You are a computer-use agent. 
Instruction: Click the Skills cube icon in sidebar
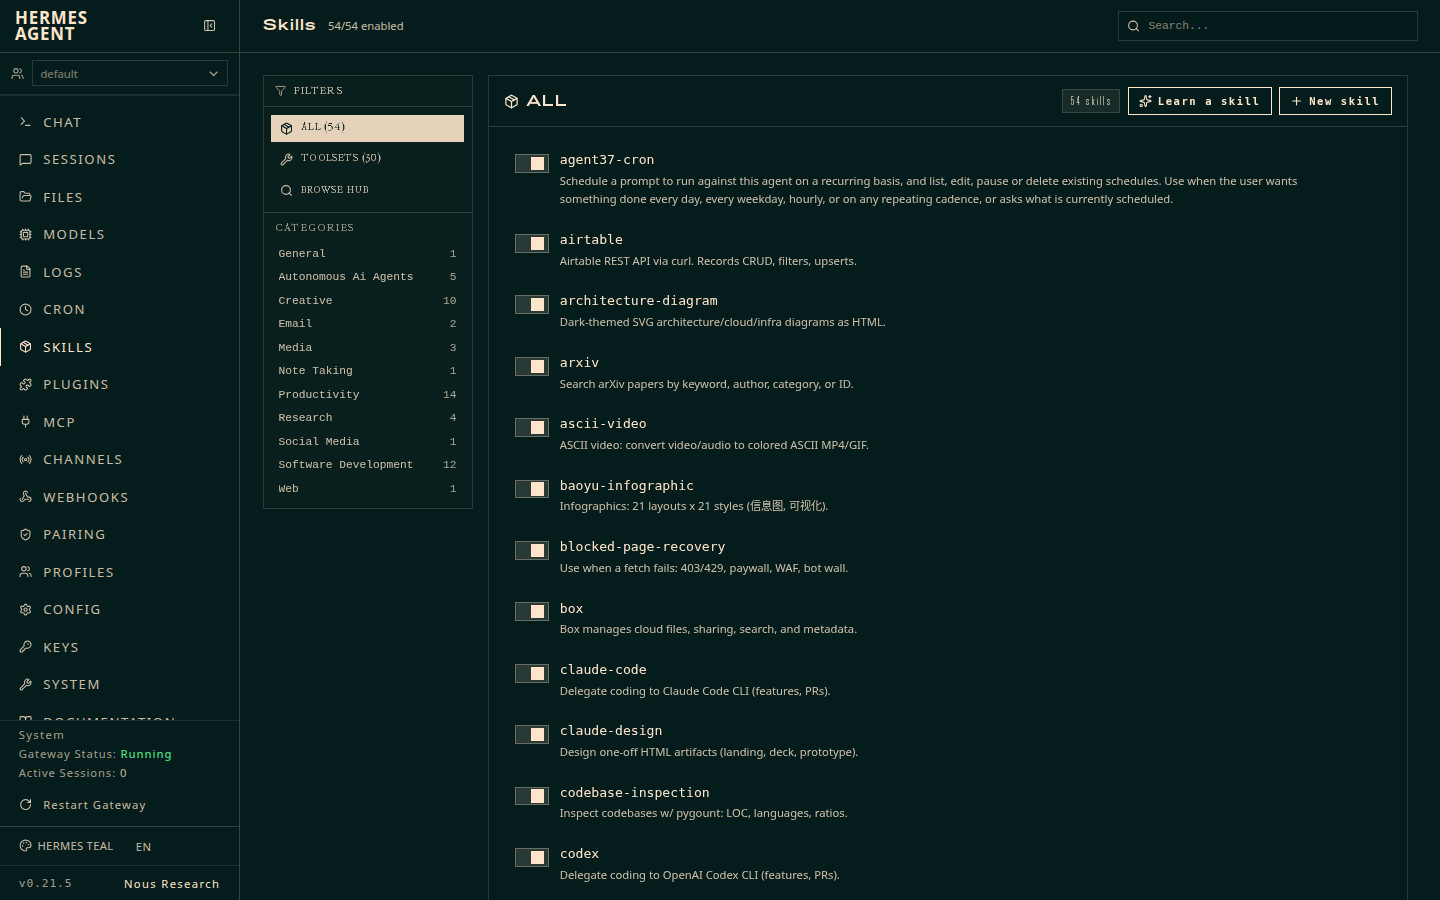pos(26,347)
